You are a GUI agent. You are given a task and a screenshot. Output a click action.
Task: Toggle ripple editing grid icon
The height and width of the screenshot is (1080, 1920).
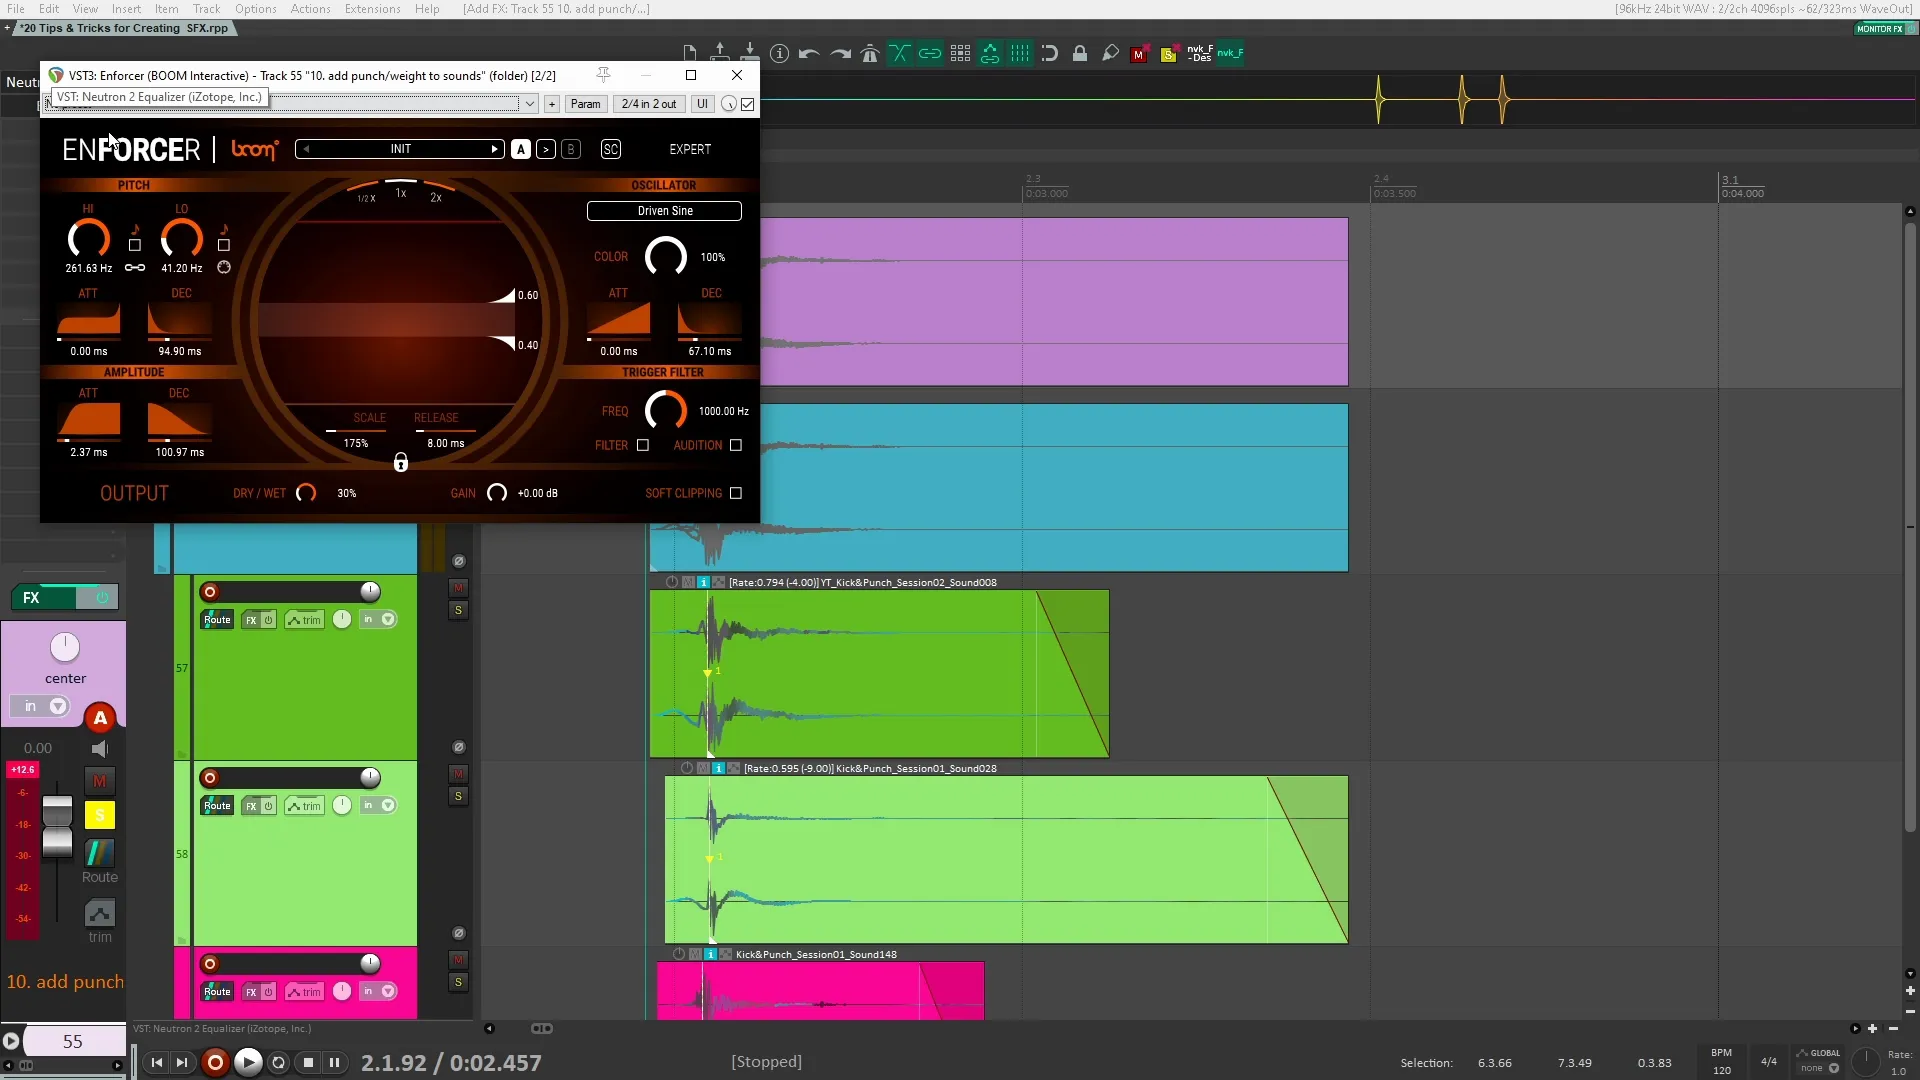coord(960,54)
